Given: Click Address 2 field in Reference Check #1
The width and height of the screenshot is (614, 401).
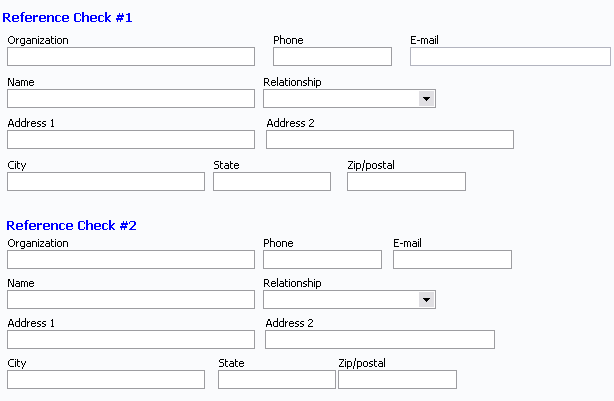Looking at the screenshot, I should pyautogui.click(x=390, y=139).
